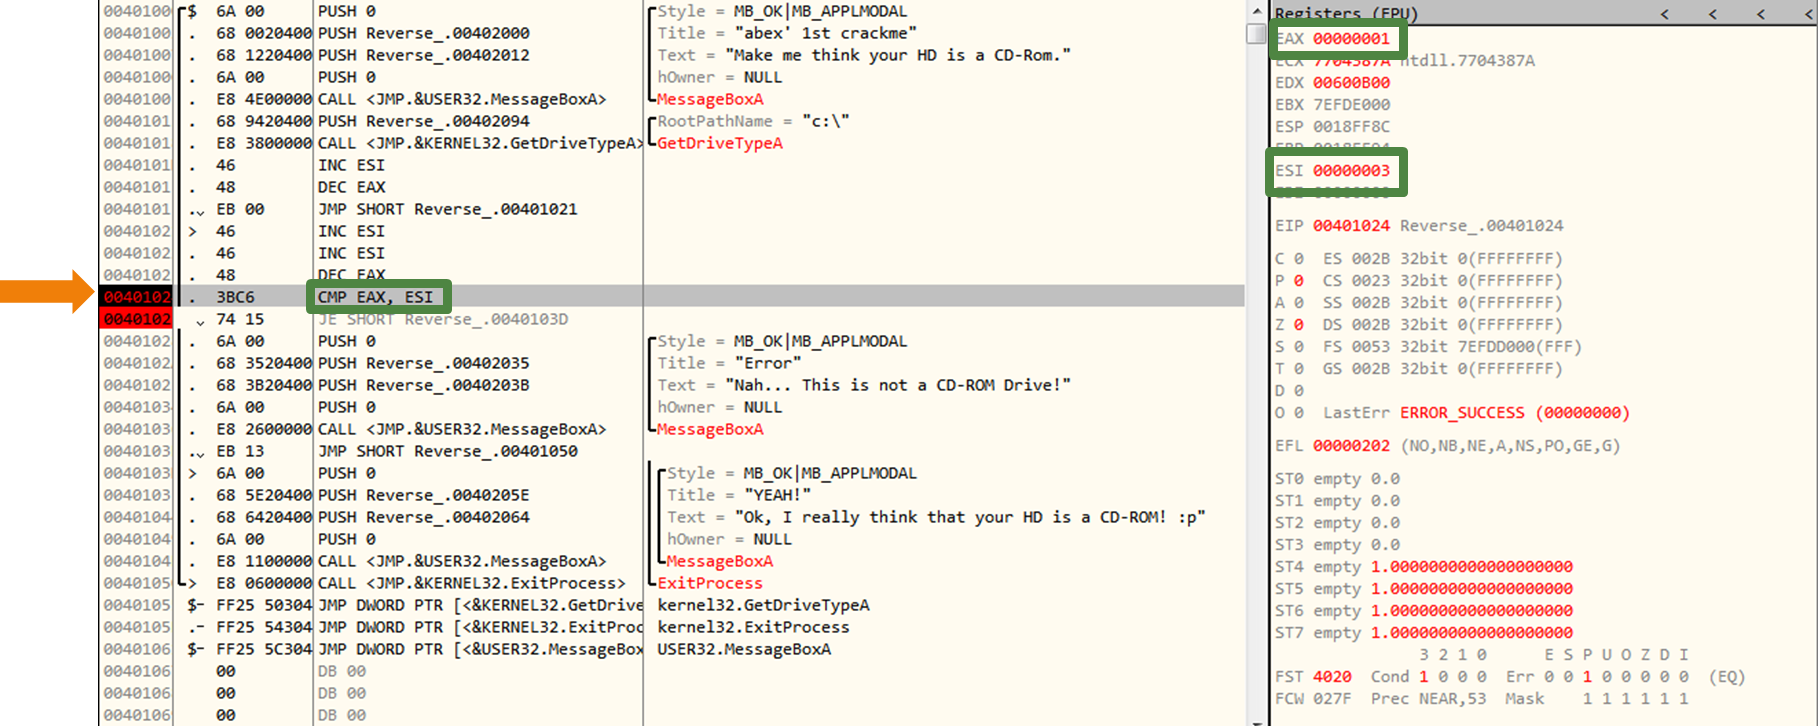The image size is (1818, 726).
Task: Select the CMP EAX, ESI instruction
Action: click(x=376, y=297)
